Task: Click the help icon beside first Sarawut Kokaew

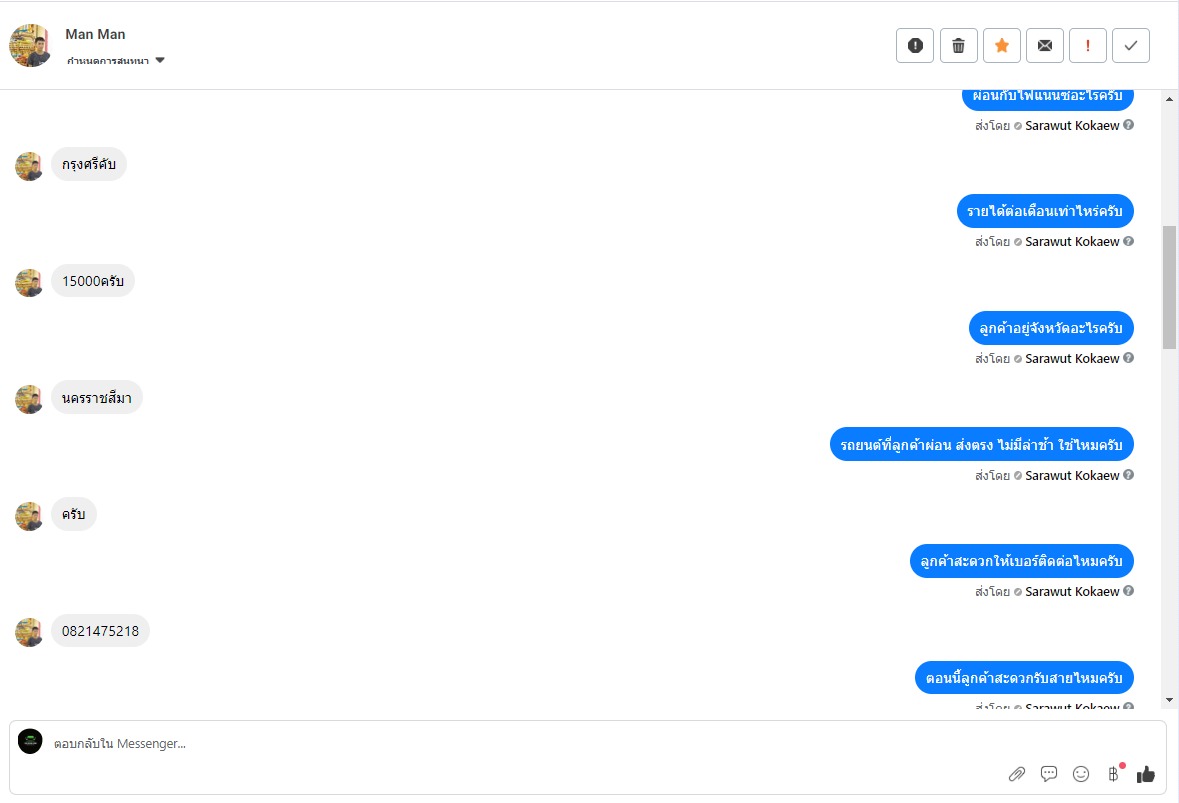Action: [1129, 125]
